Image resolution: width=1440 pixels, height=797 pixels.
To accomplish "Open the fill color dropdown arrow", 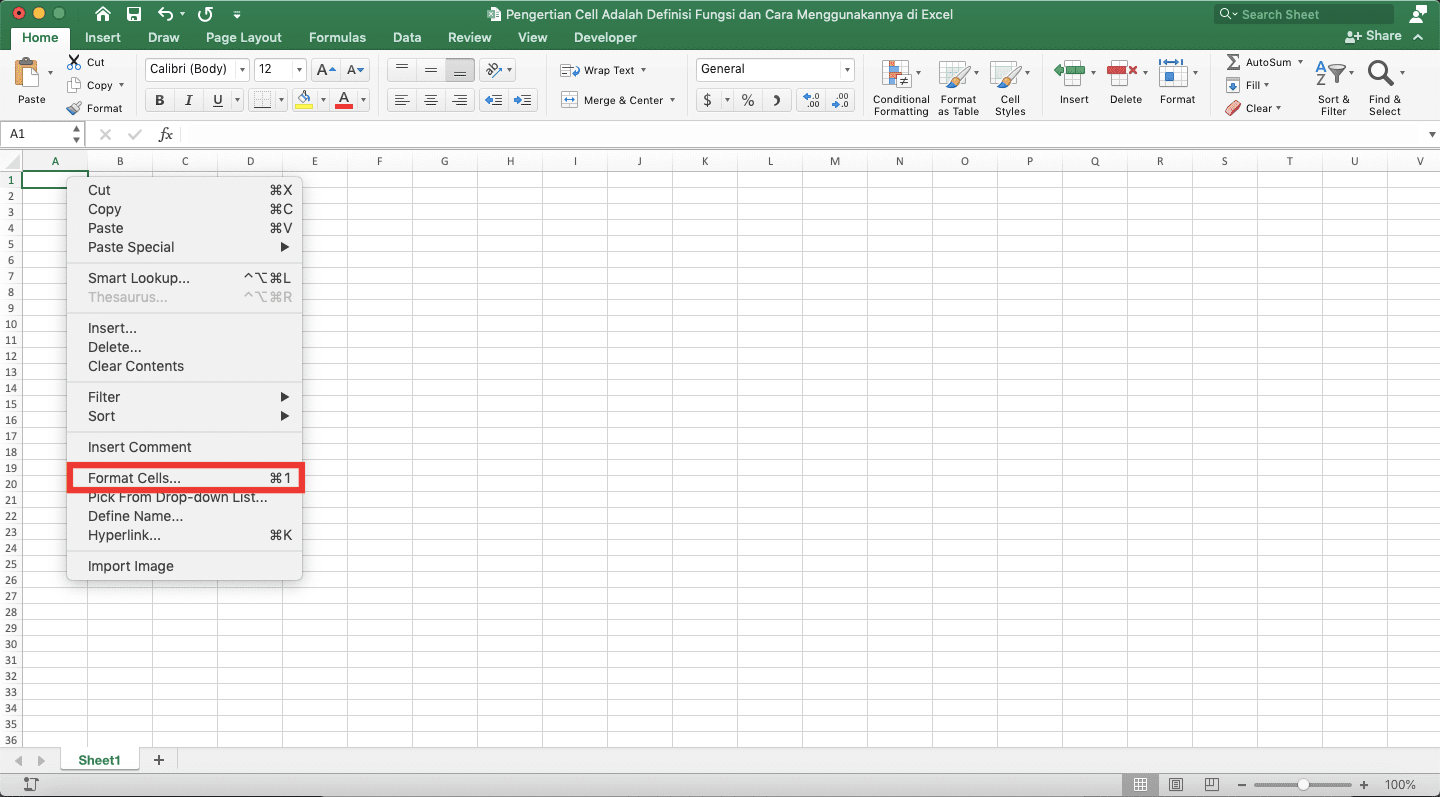I will point(324,100).
